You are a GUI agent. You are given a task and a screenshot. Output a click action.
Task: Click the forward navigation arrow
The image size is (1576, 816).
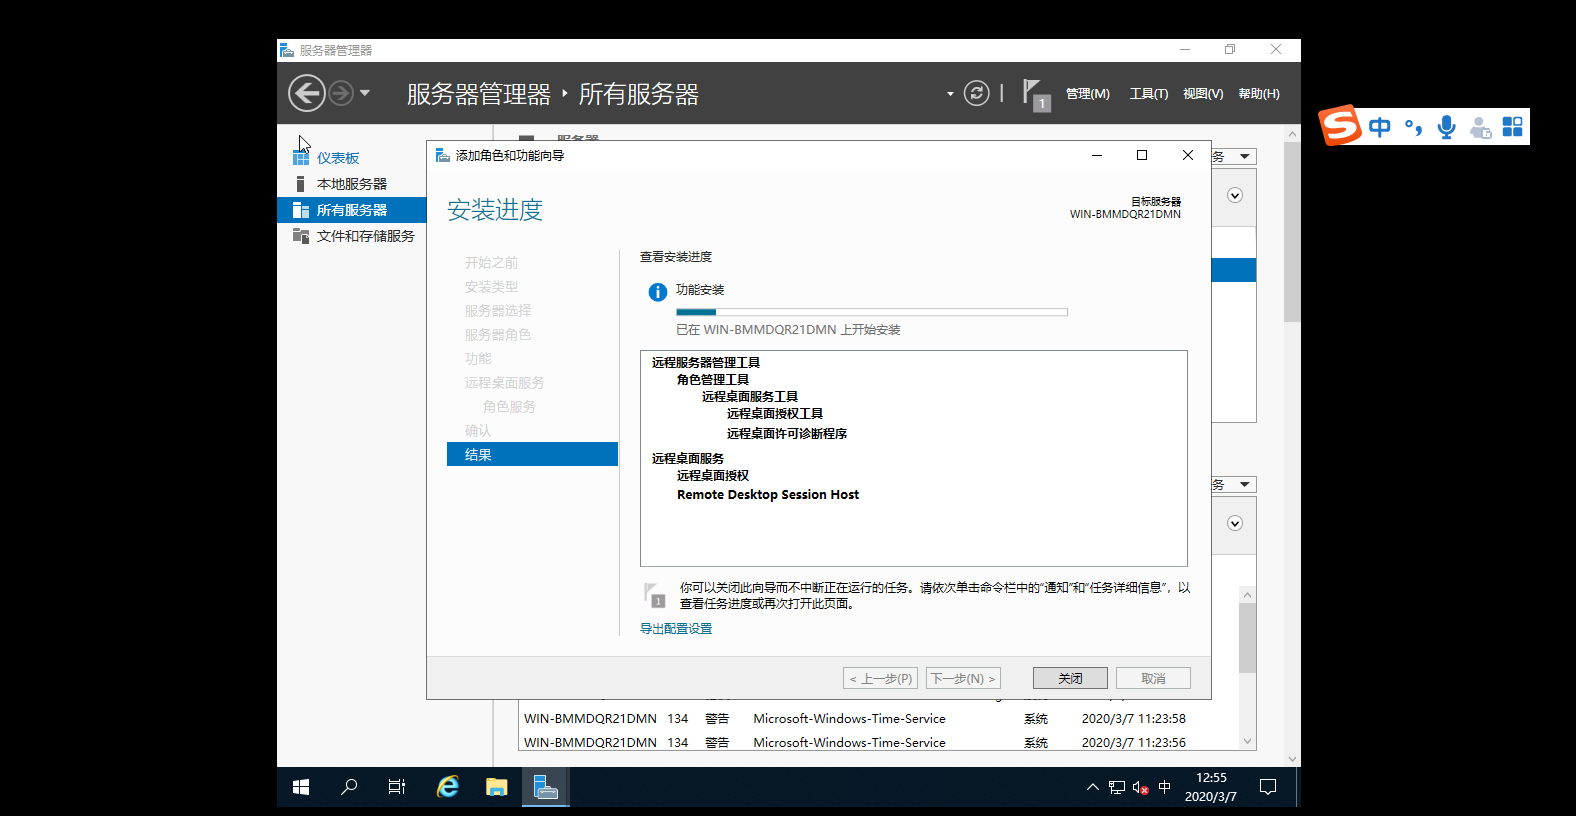(x=341, y=93)
